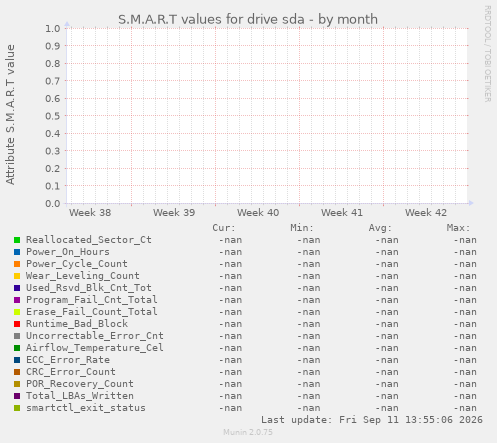
Task: Click the Cur: column header
Action: pos(224,228)
